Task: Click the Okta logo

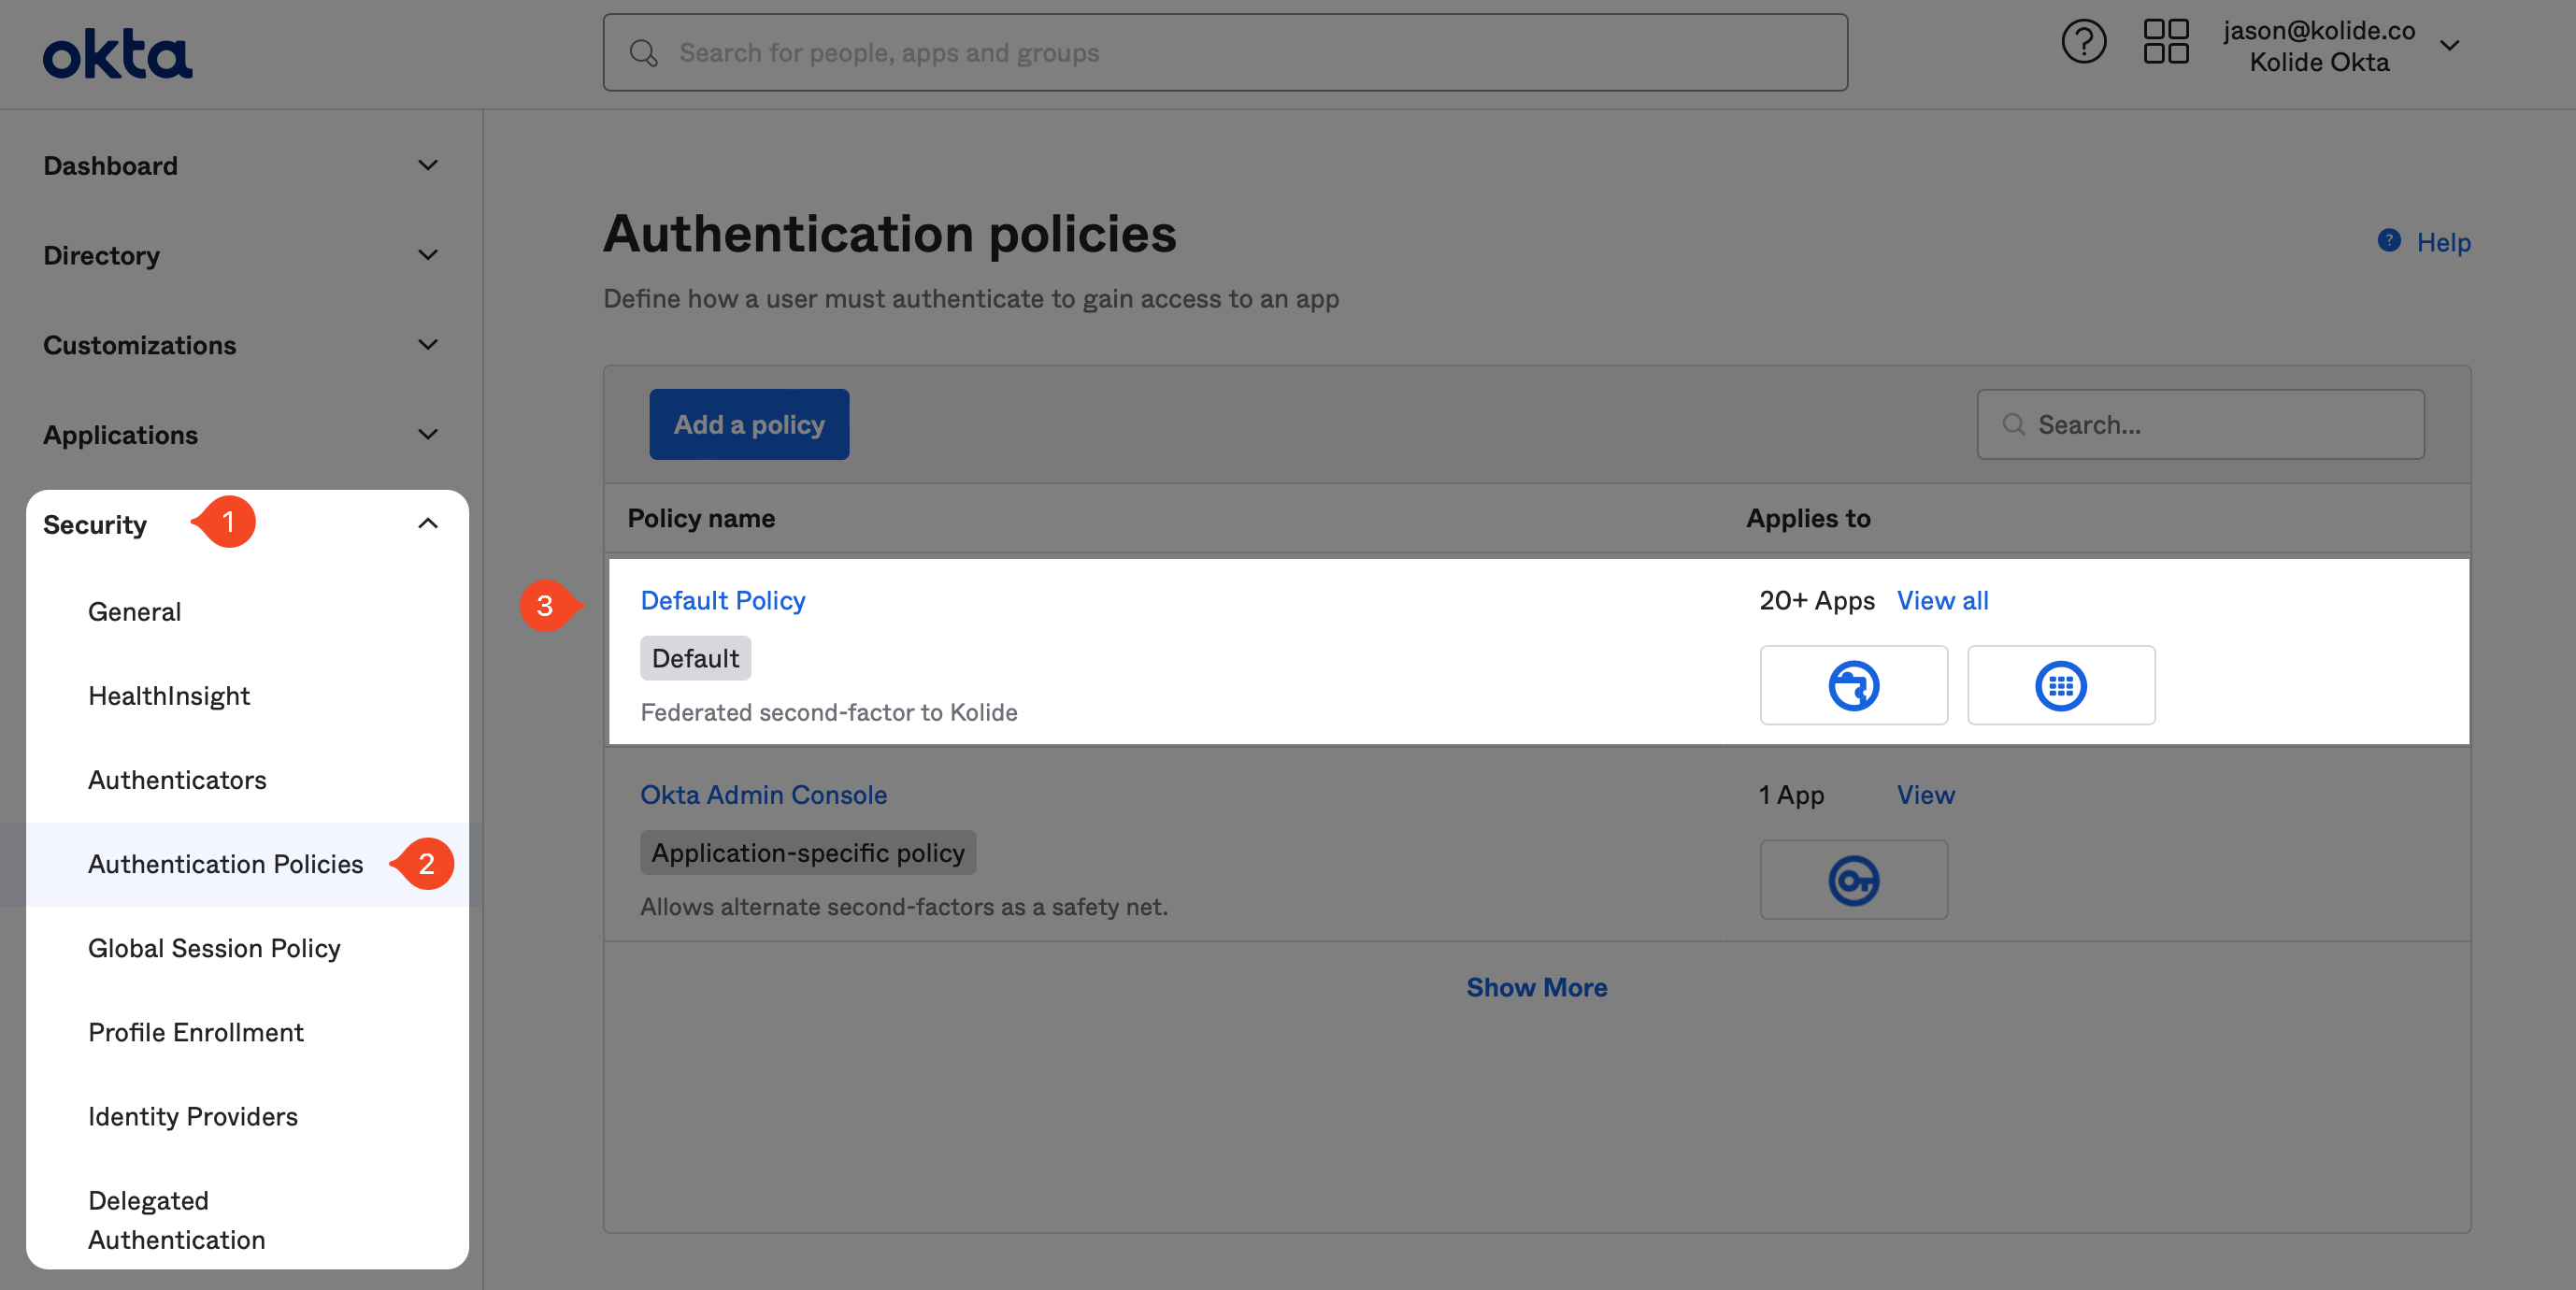Action: coord(117,54)
